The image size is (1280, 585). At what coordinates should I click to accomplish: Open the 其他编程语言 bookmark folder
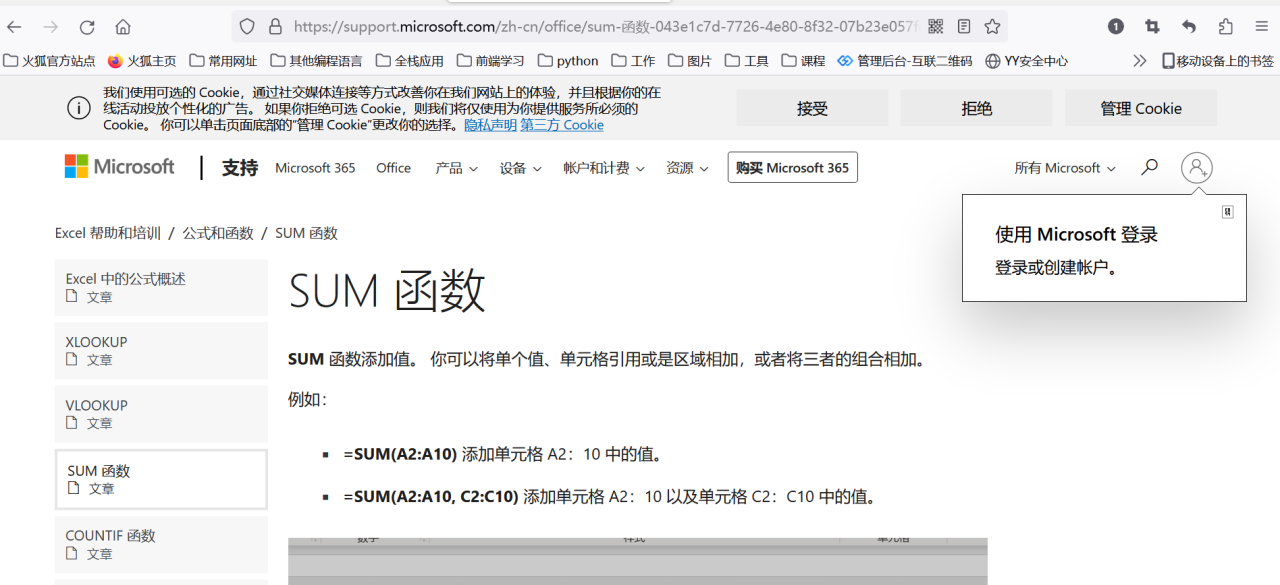pyautogui.click(x=316, y=61)
